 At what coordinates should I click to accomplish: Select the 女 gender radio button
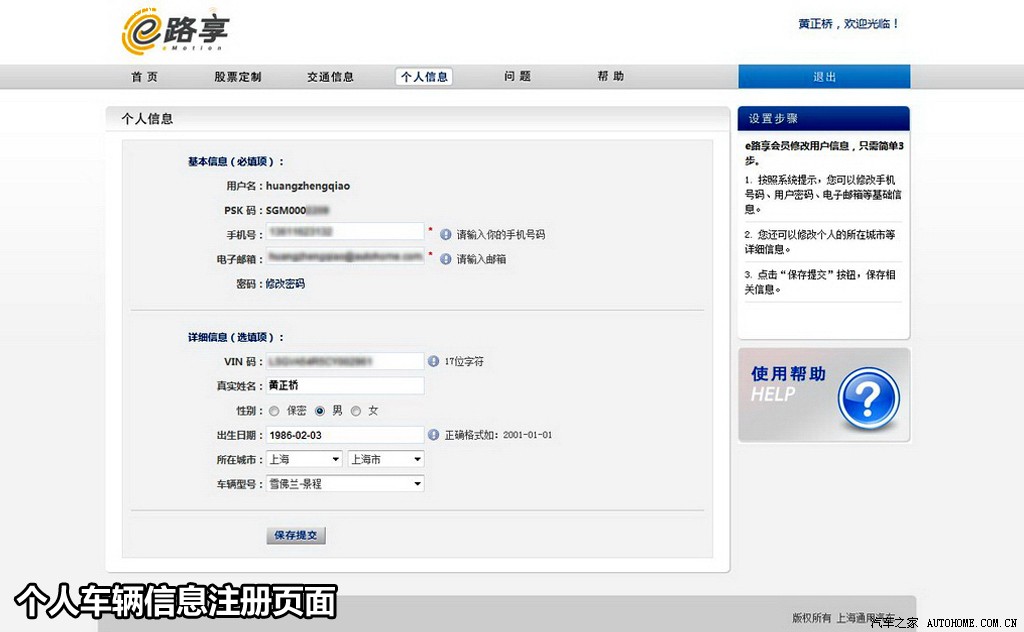[x=356, y=411]
